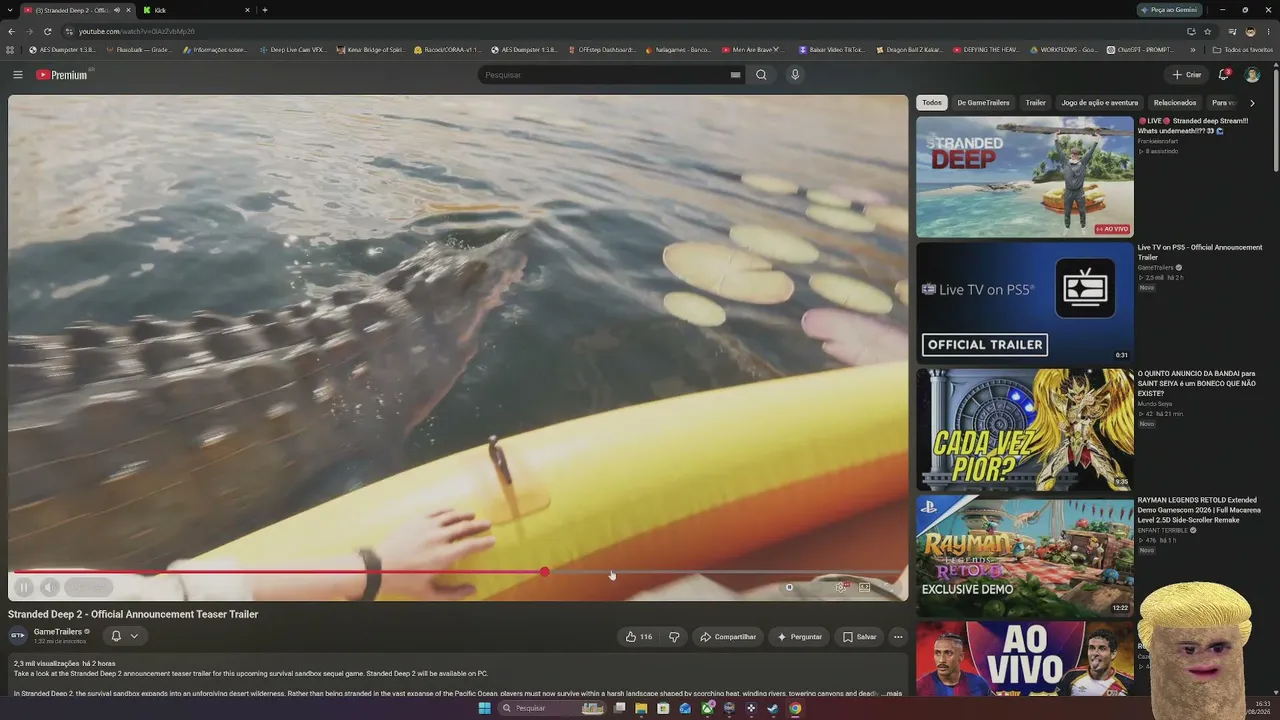
Task: Seek the video on the red progress bar
Action: pyautogui.click(x=458, y=572)
